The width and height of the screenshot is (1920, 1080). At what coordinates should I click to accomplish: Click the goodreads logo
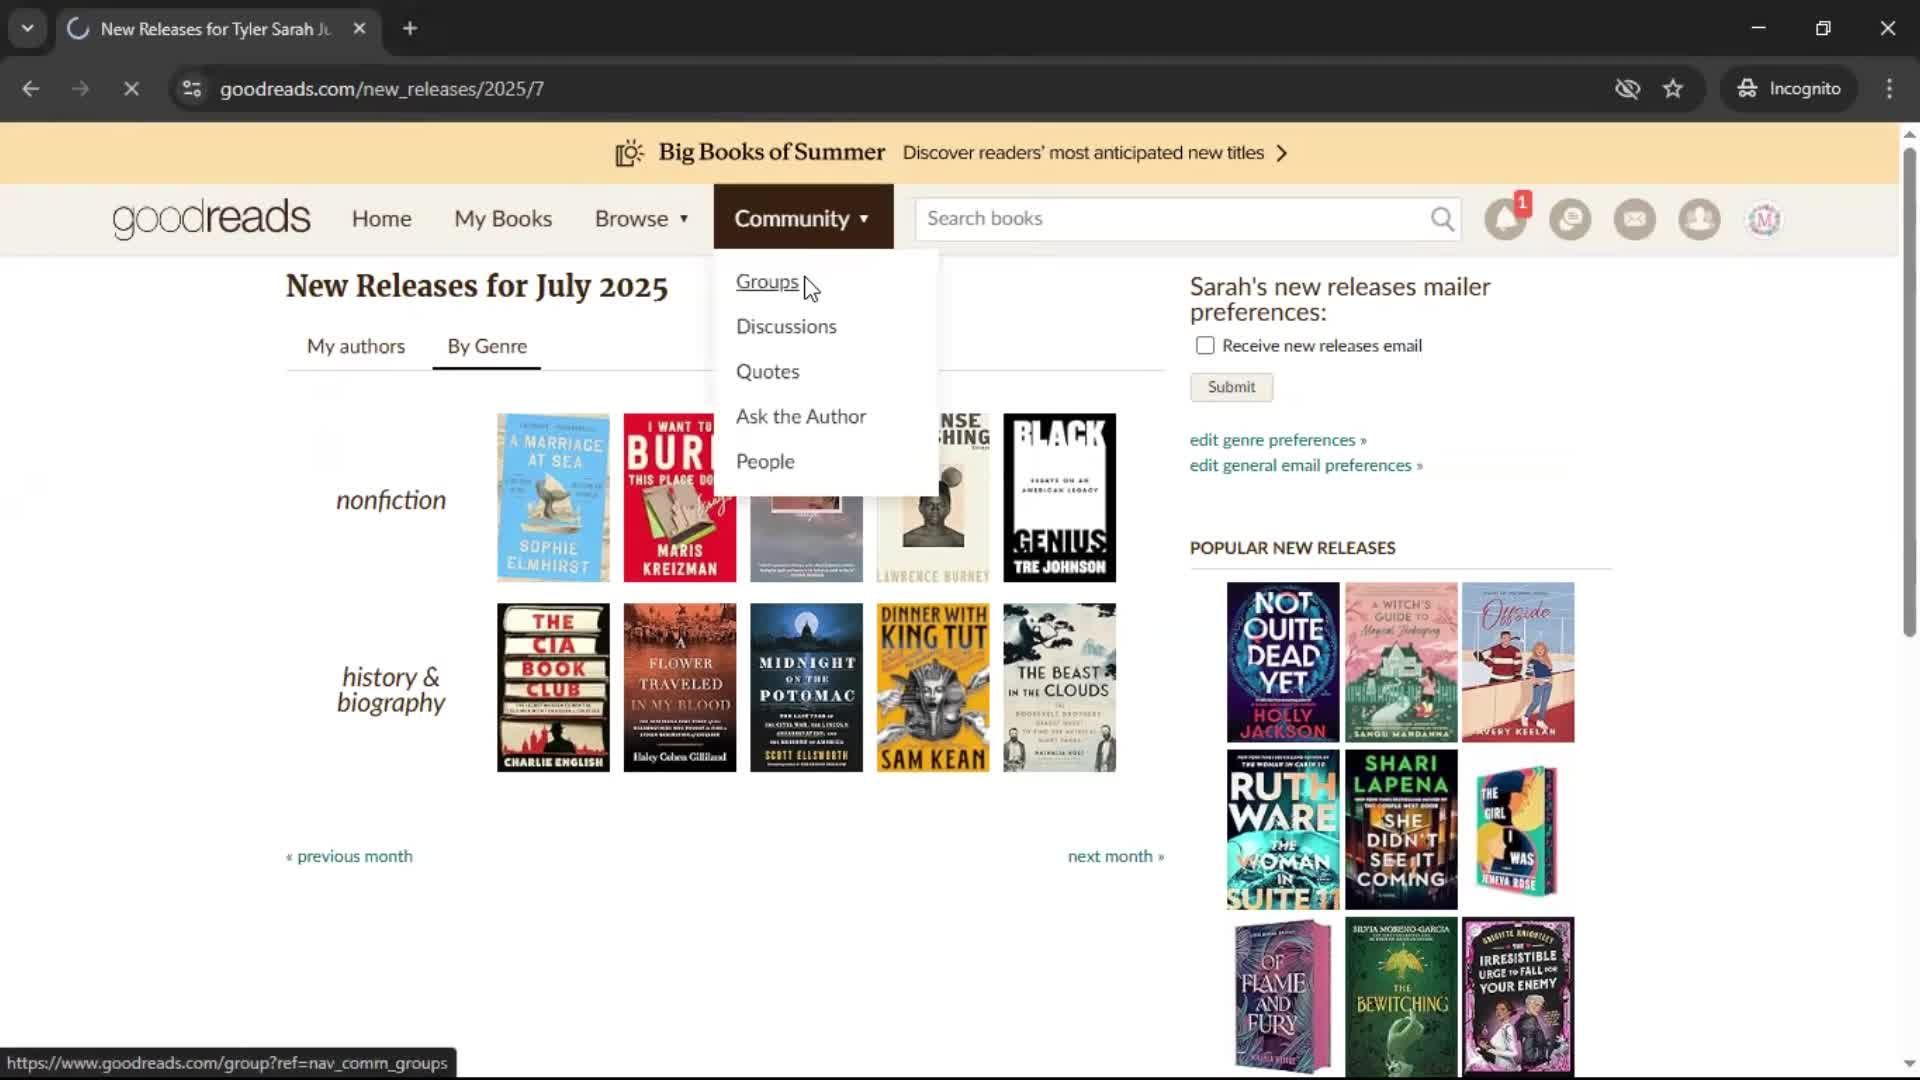(x=211, y=218)
